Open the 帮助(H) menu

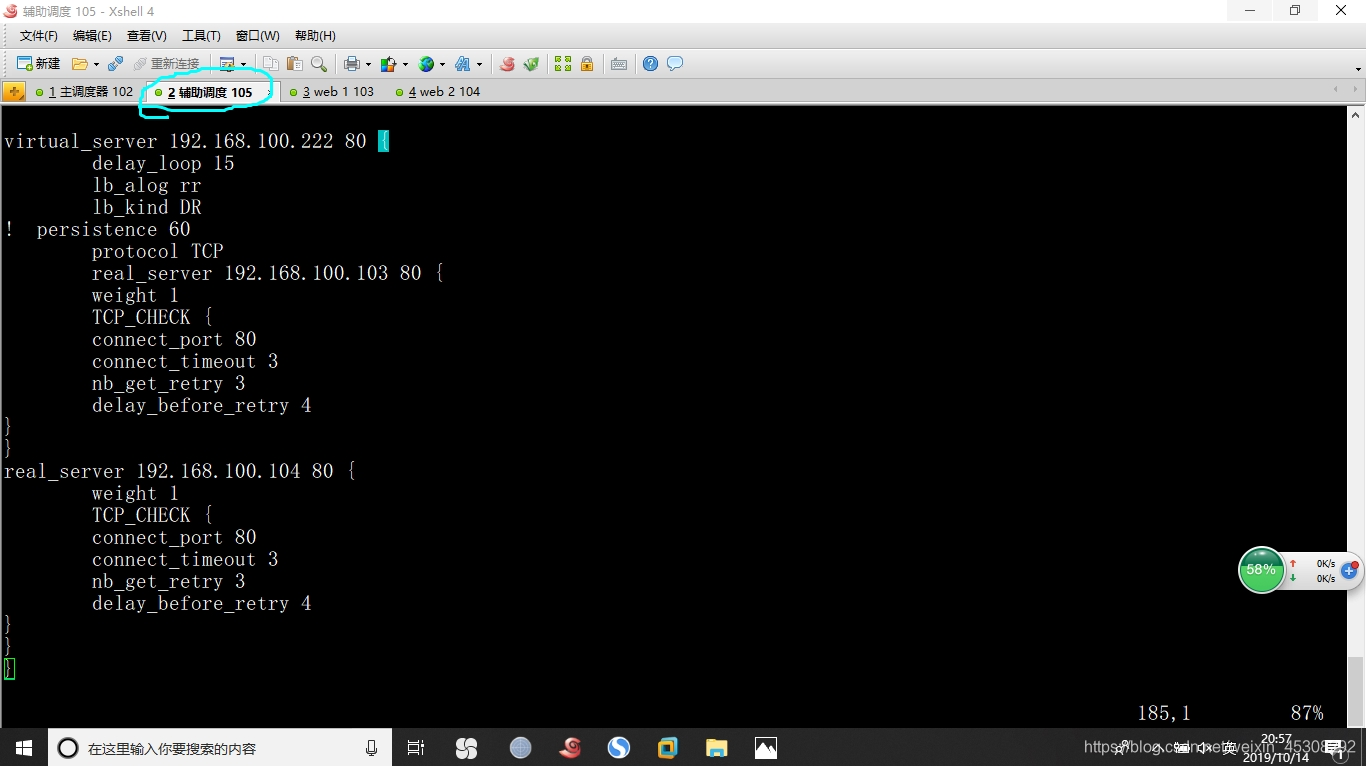(x=315, y=36)
